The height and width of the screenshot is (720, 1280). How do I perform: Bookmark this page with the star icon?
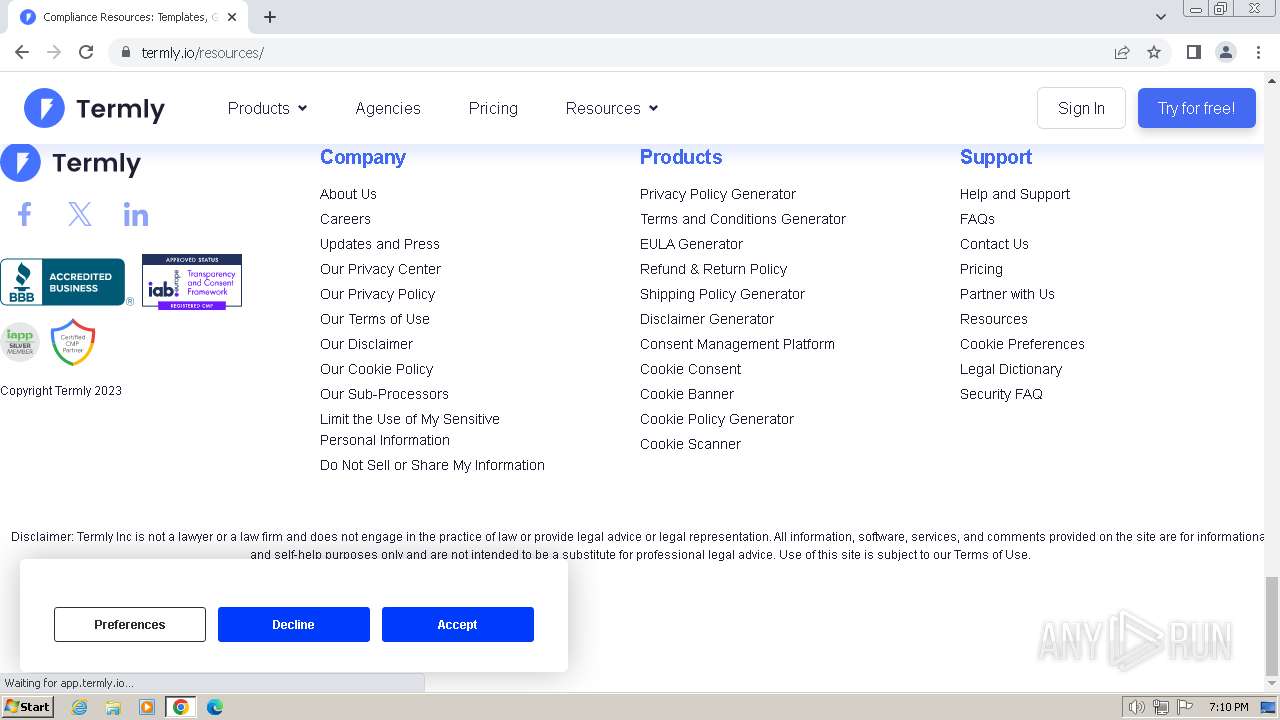pos(1154,52)
